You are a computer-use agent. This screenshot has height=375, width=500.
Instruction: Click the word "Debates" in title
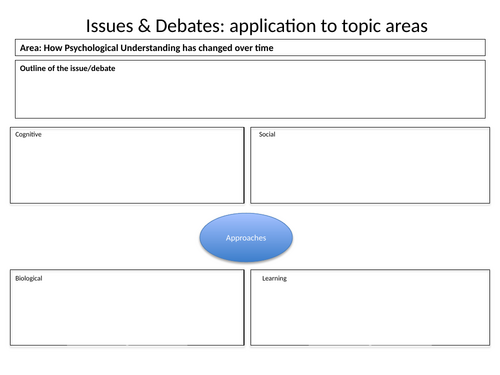190,26
